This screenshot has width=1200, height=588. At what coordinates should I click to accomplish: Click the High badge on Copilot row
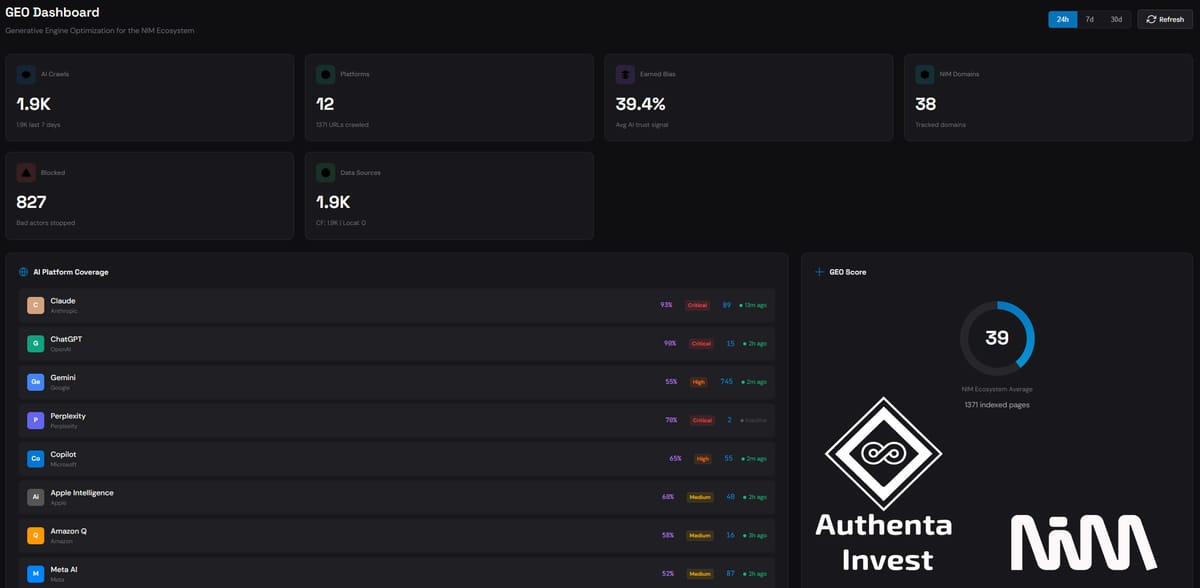702,459
